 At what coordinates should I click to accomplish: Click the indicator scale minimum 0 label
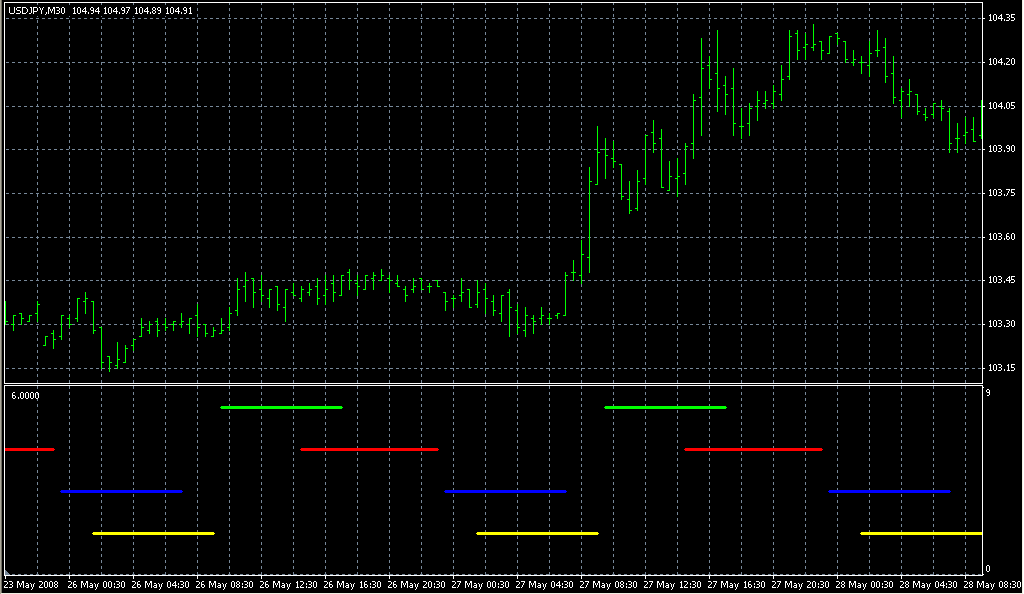(988, 569)
